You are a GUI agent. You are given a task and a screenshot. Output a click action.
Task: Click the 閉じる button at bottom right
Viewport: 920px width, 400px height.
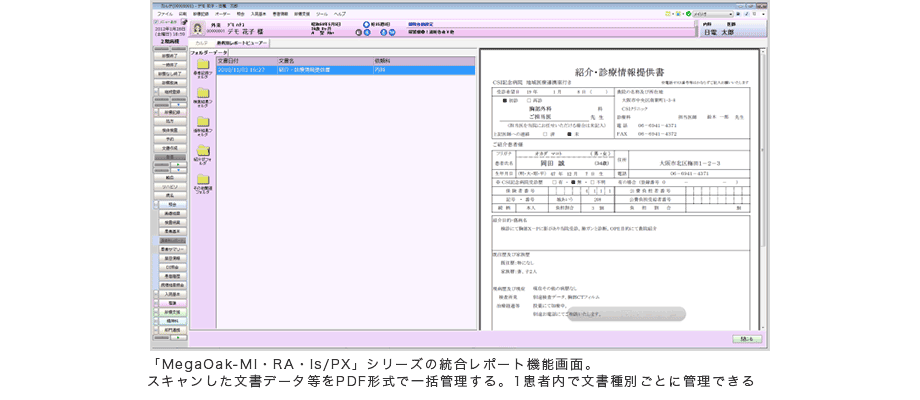(x=744, y=338)
